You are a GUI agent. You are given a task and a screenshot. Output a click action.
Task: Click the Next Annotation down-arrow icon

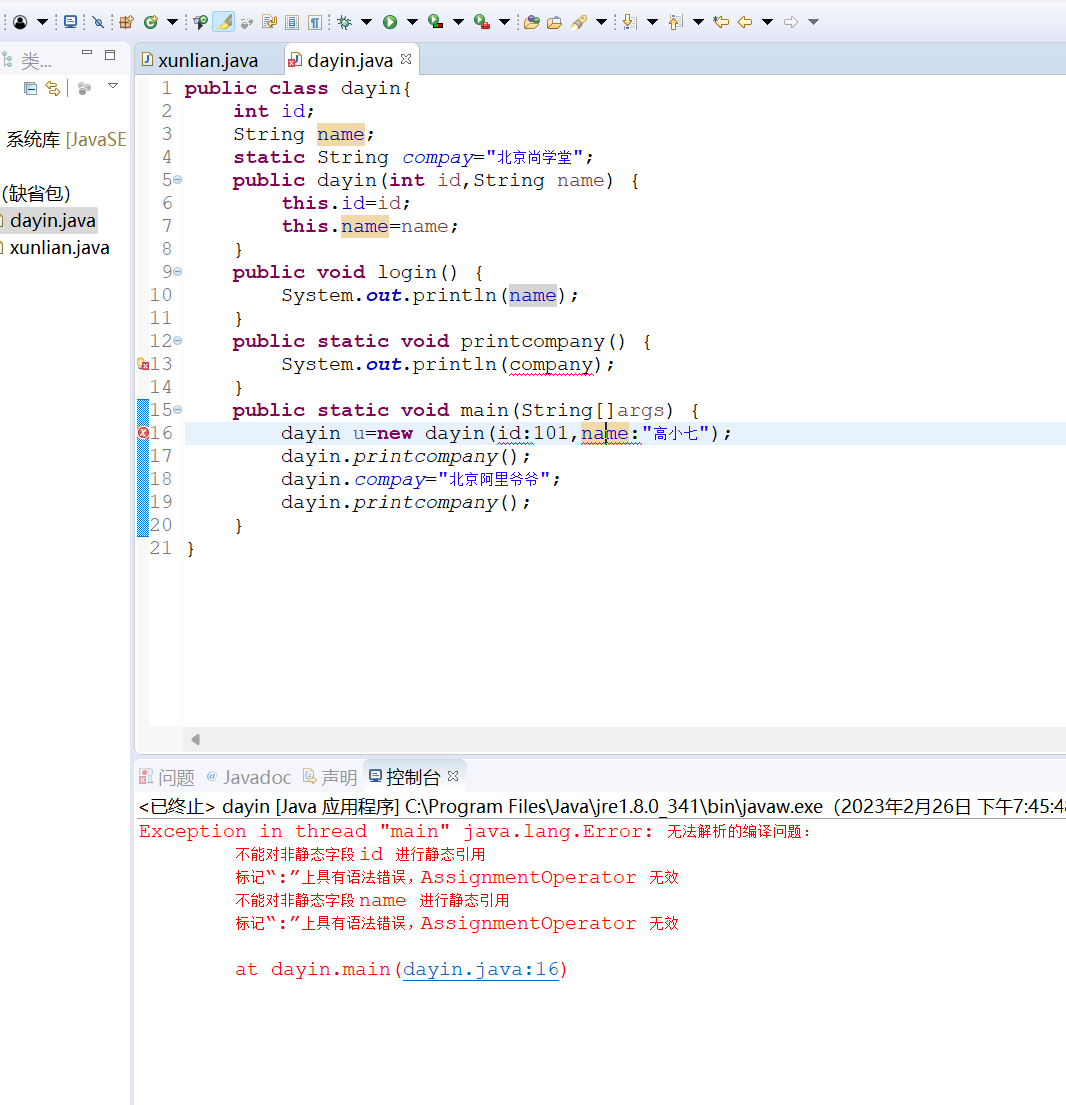coord(630,22)
